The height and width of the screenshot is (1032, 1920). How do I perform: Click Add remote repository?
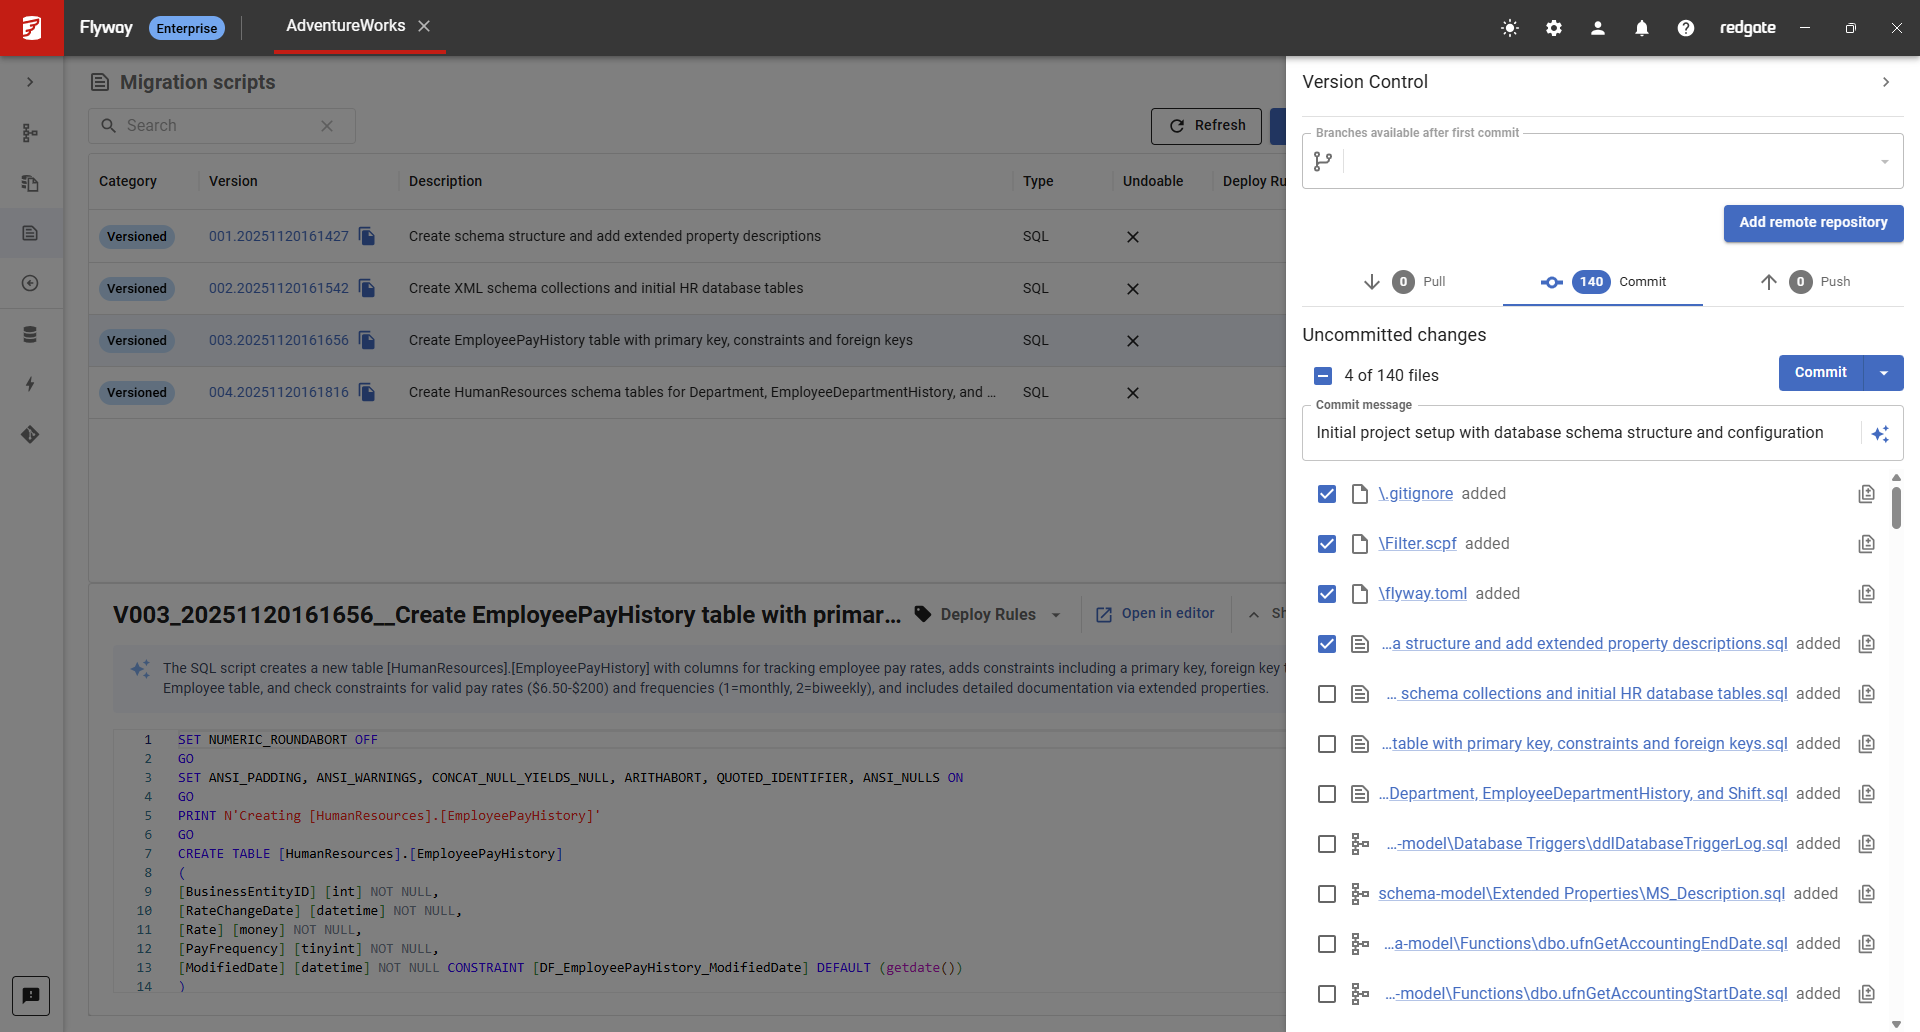point(1813,223)
